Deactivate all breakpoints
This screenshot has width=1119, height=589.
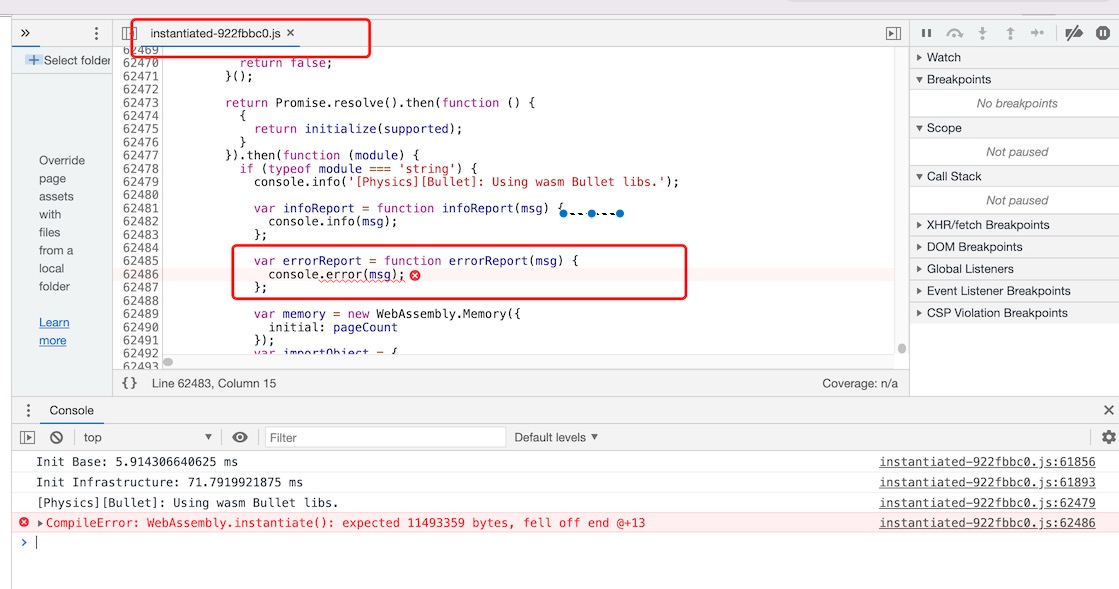(1074, 33)
